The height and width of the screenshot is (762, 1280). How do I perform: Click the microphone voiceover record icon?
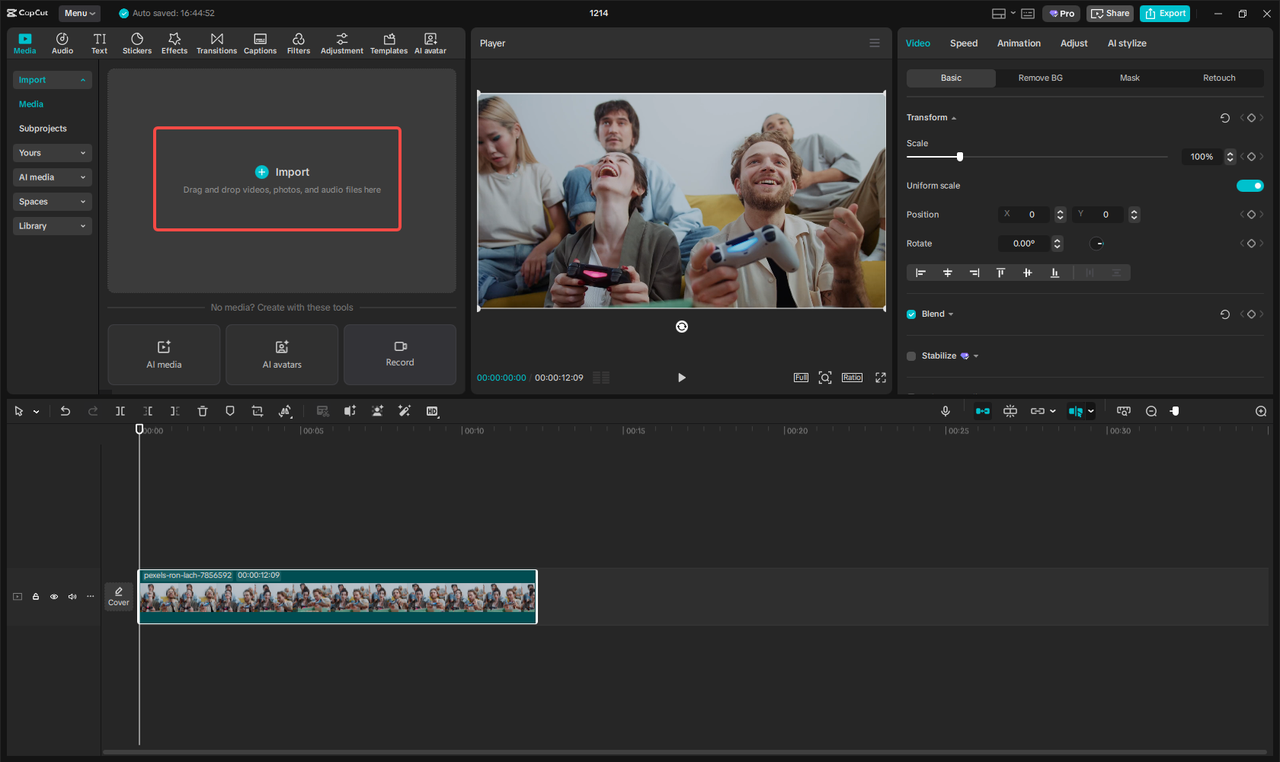(x=945, y=411)
